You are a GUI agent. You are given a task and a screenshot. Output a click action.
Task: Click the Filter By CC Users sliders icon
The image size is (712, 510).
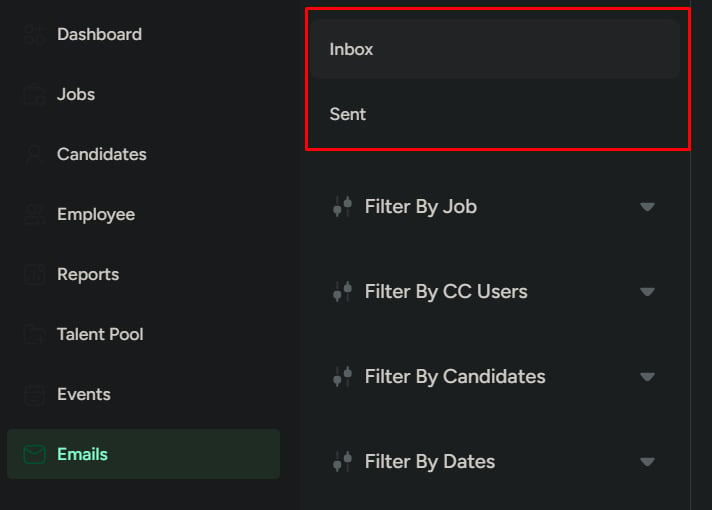[x=342, y=292]
